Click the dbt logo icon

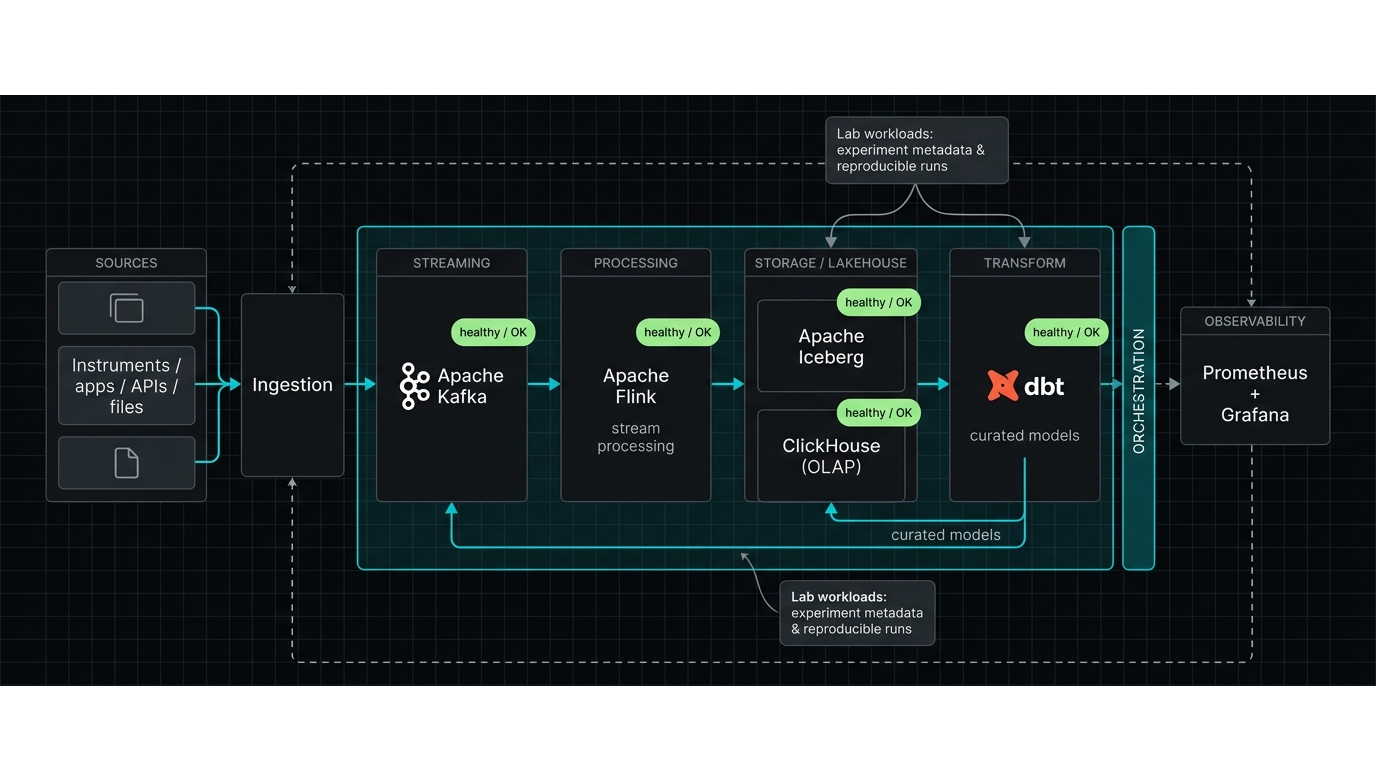click(1003, 386)
